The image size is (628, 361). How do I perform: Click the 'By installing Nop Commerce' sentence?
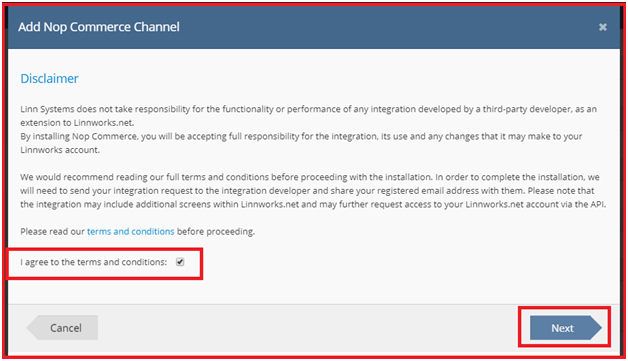[x=301, y=143]
